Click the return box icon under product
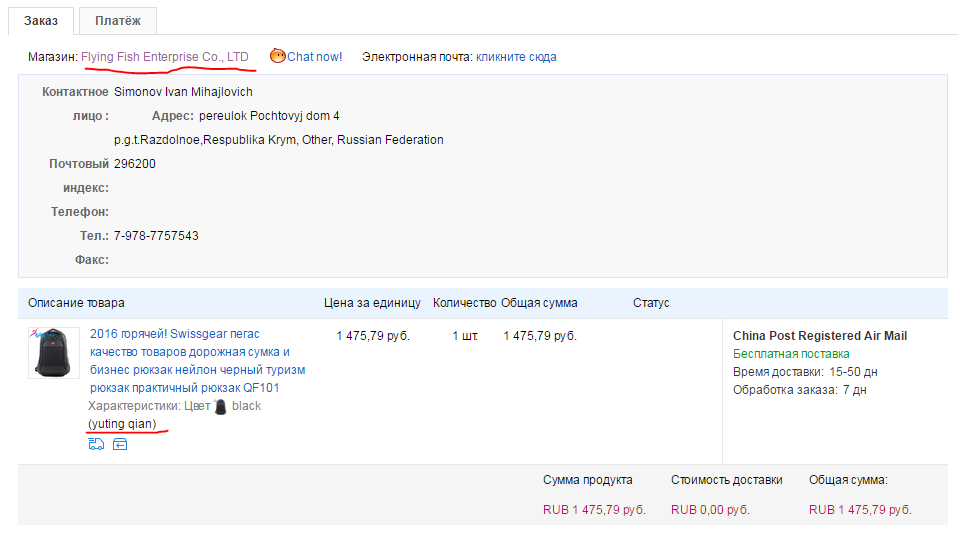960x535 pixels. [119, 444]
